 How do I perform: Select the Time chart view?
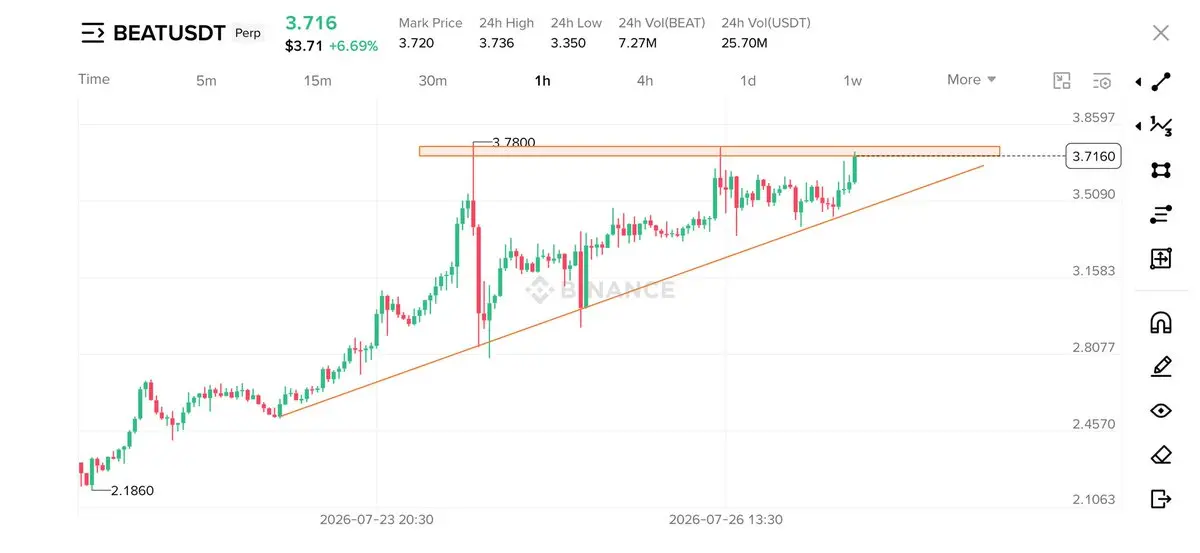[94, 79]
